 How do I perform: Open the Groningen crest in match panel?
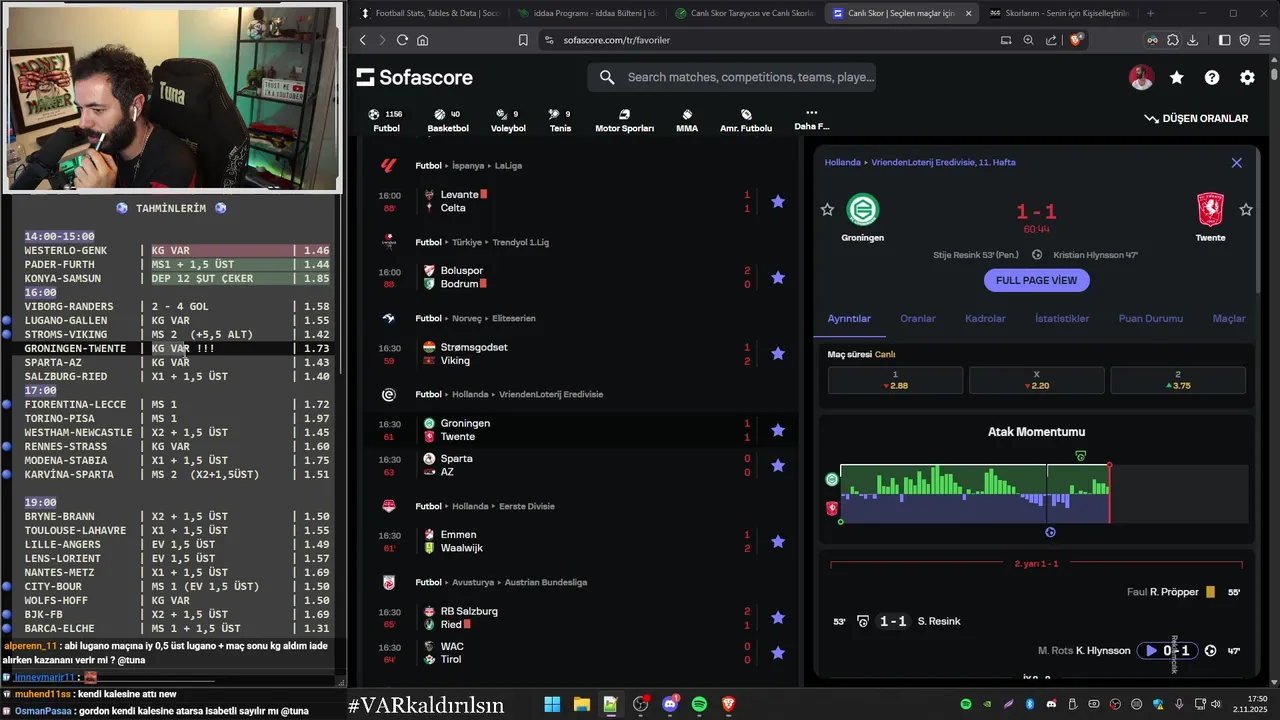point(862,210)
